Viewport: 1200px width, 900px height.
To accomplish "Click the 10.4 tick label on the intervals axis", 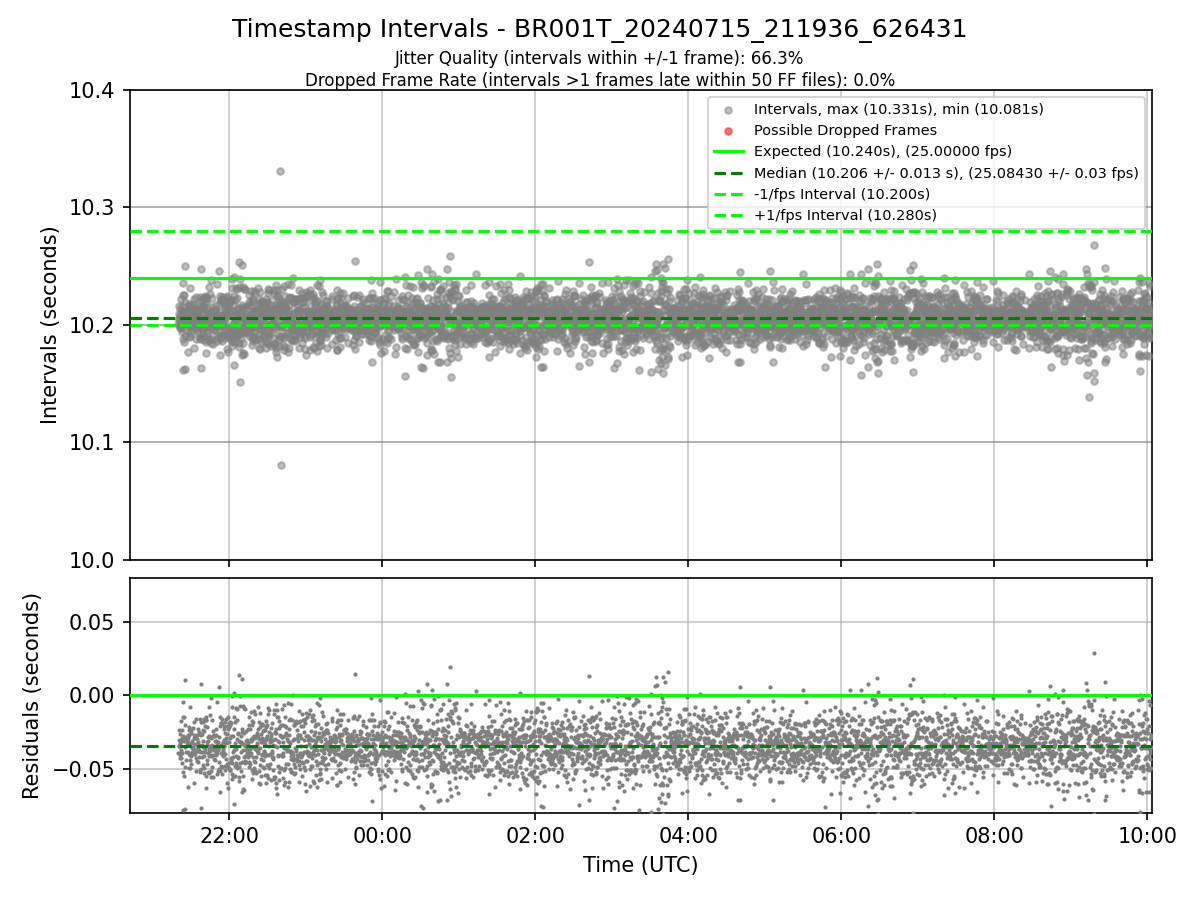I will (94, 91).
